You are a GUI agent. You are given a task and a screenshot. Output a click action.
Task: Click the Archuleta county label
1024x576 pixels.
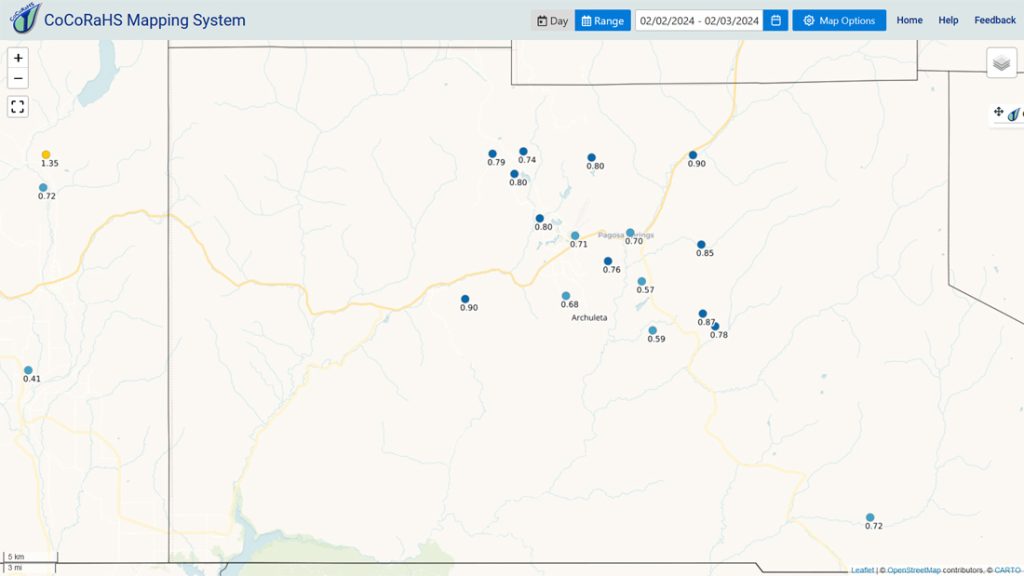click(x=589, y=317)
